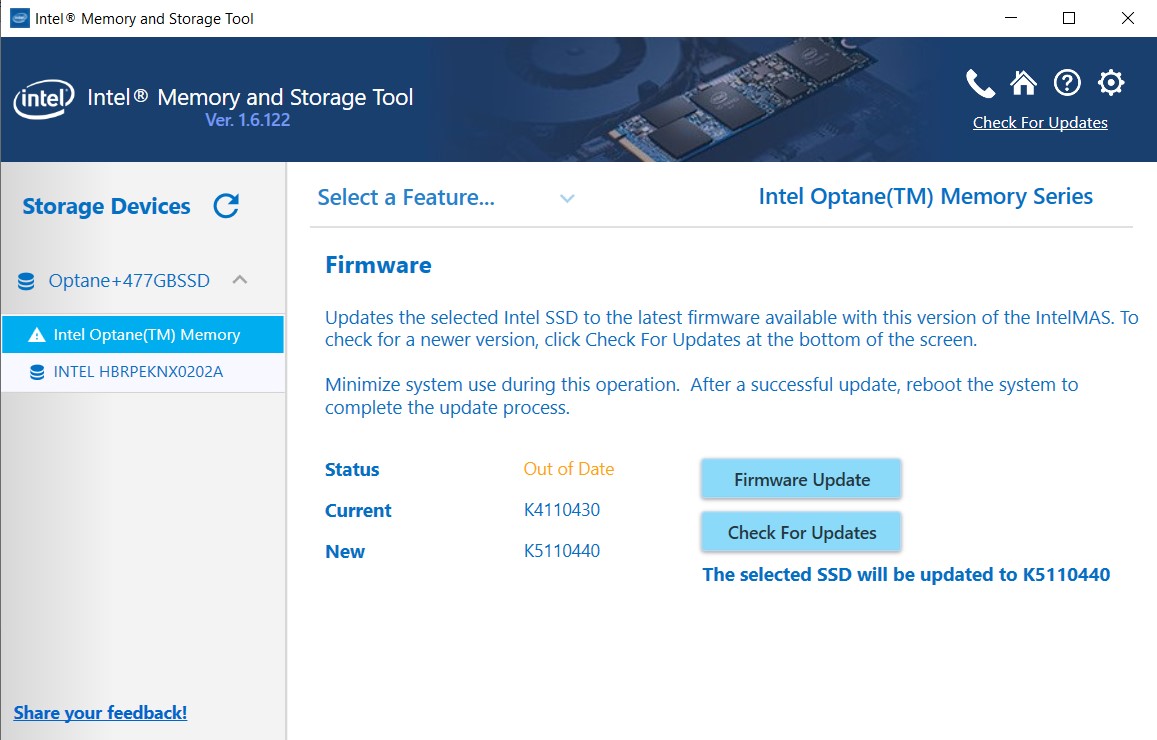Viewport: 1157px width, 740px height.
Task: Click the phone contact support icon
Action: pyautogui.click(x=980, y=84)
